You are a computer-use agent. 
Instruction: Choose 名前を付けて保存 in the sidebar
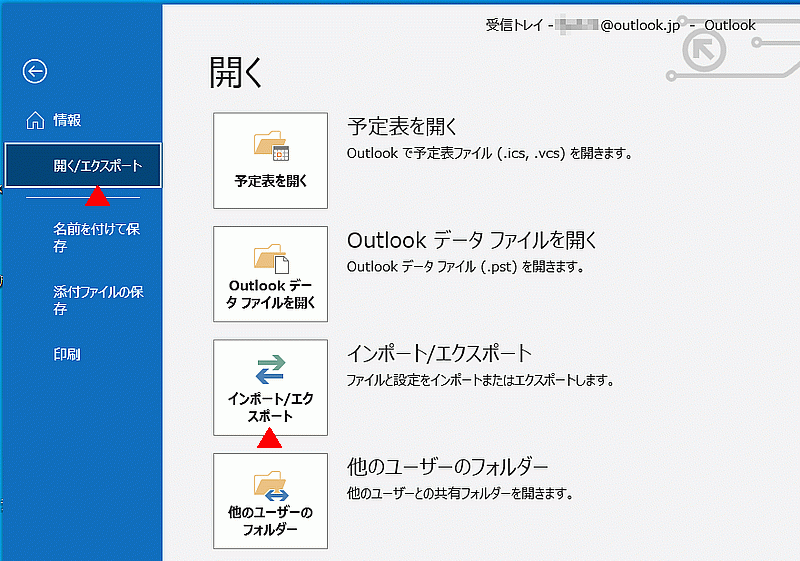coord(96,237)
